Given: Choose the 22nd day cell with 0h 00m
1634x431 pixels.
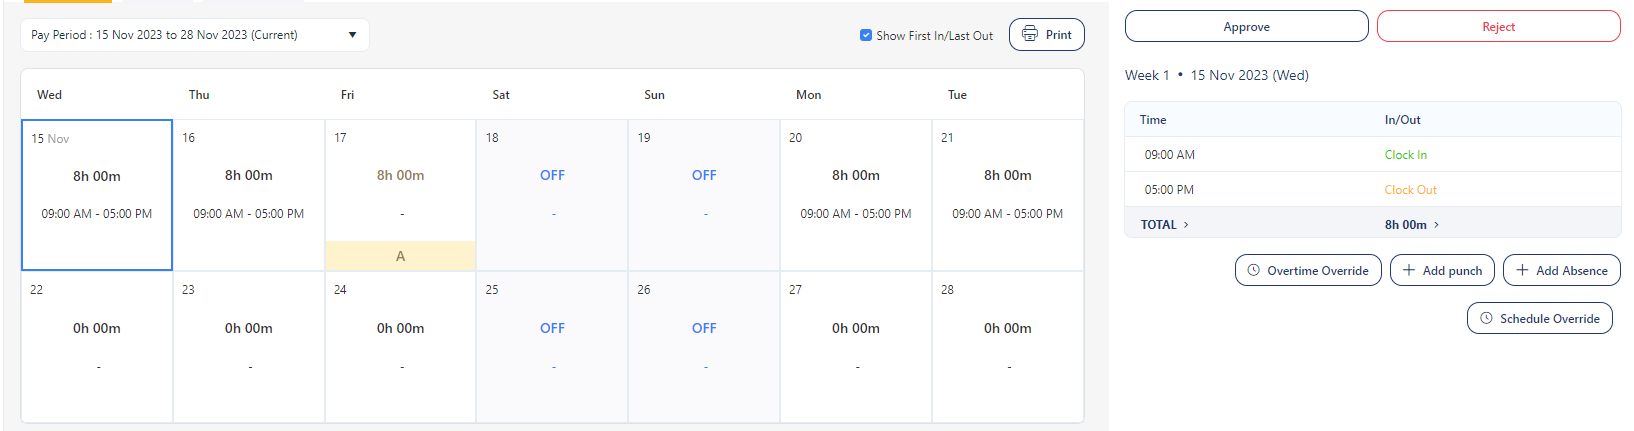Looking at the screenshot, I should click(97, 346).
